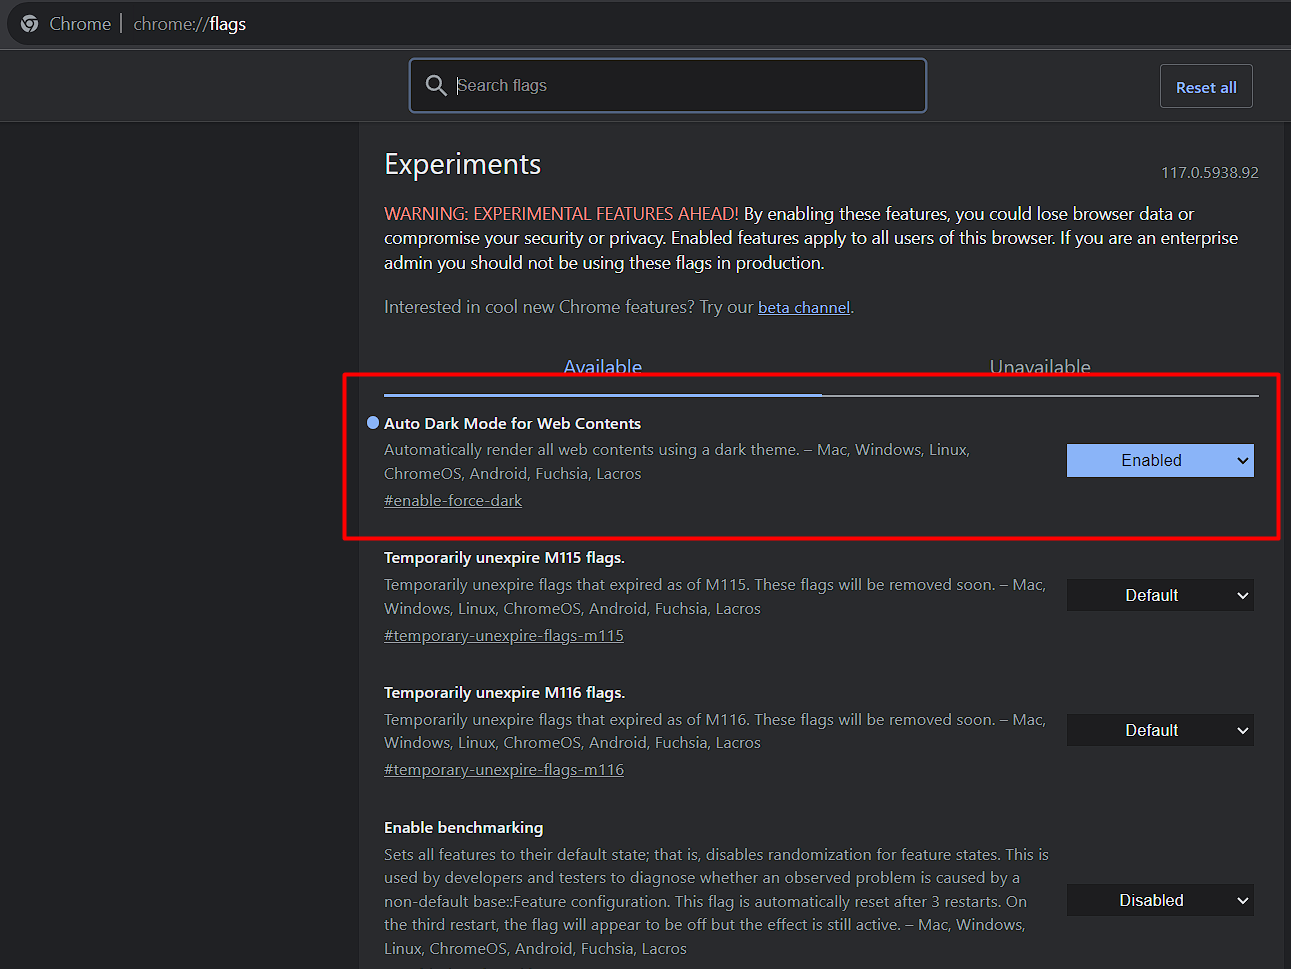The height and width of the screenshot is (969, 1291).
Task: Click the Auto Dark Mode for Web Contents title
Action: coord(512,424)
